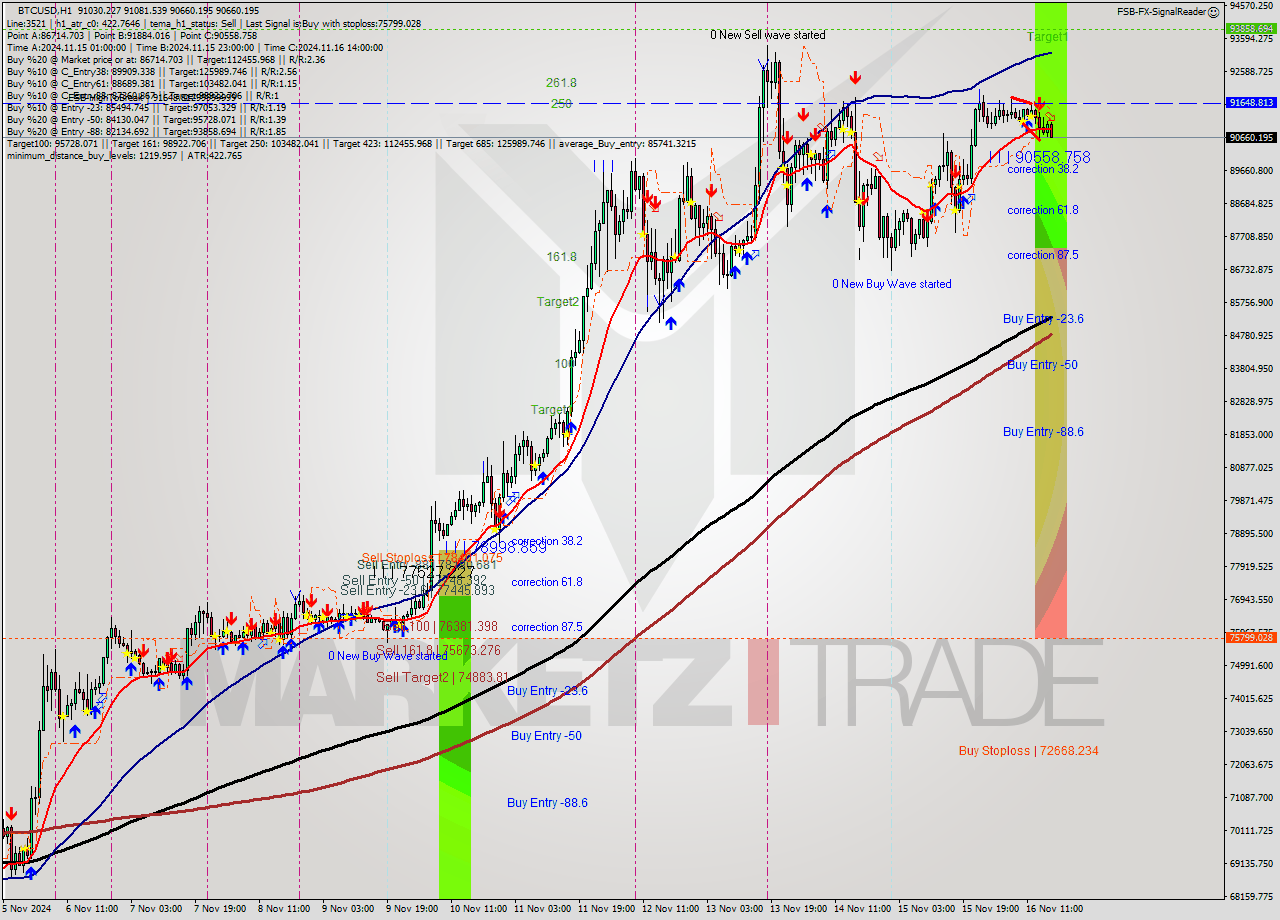Click the '11 Nov 19:00' time axis label
This screenshot has width=1280, height=920.
click(x=606, y=909)
